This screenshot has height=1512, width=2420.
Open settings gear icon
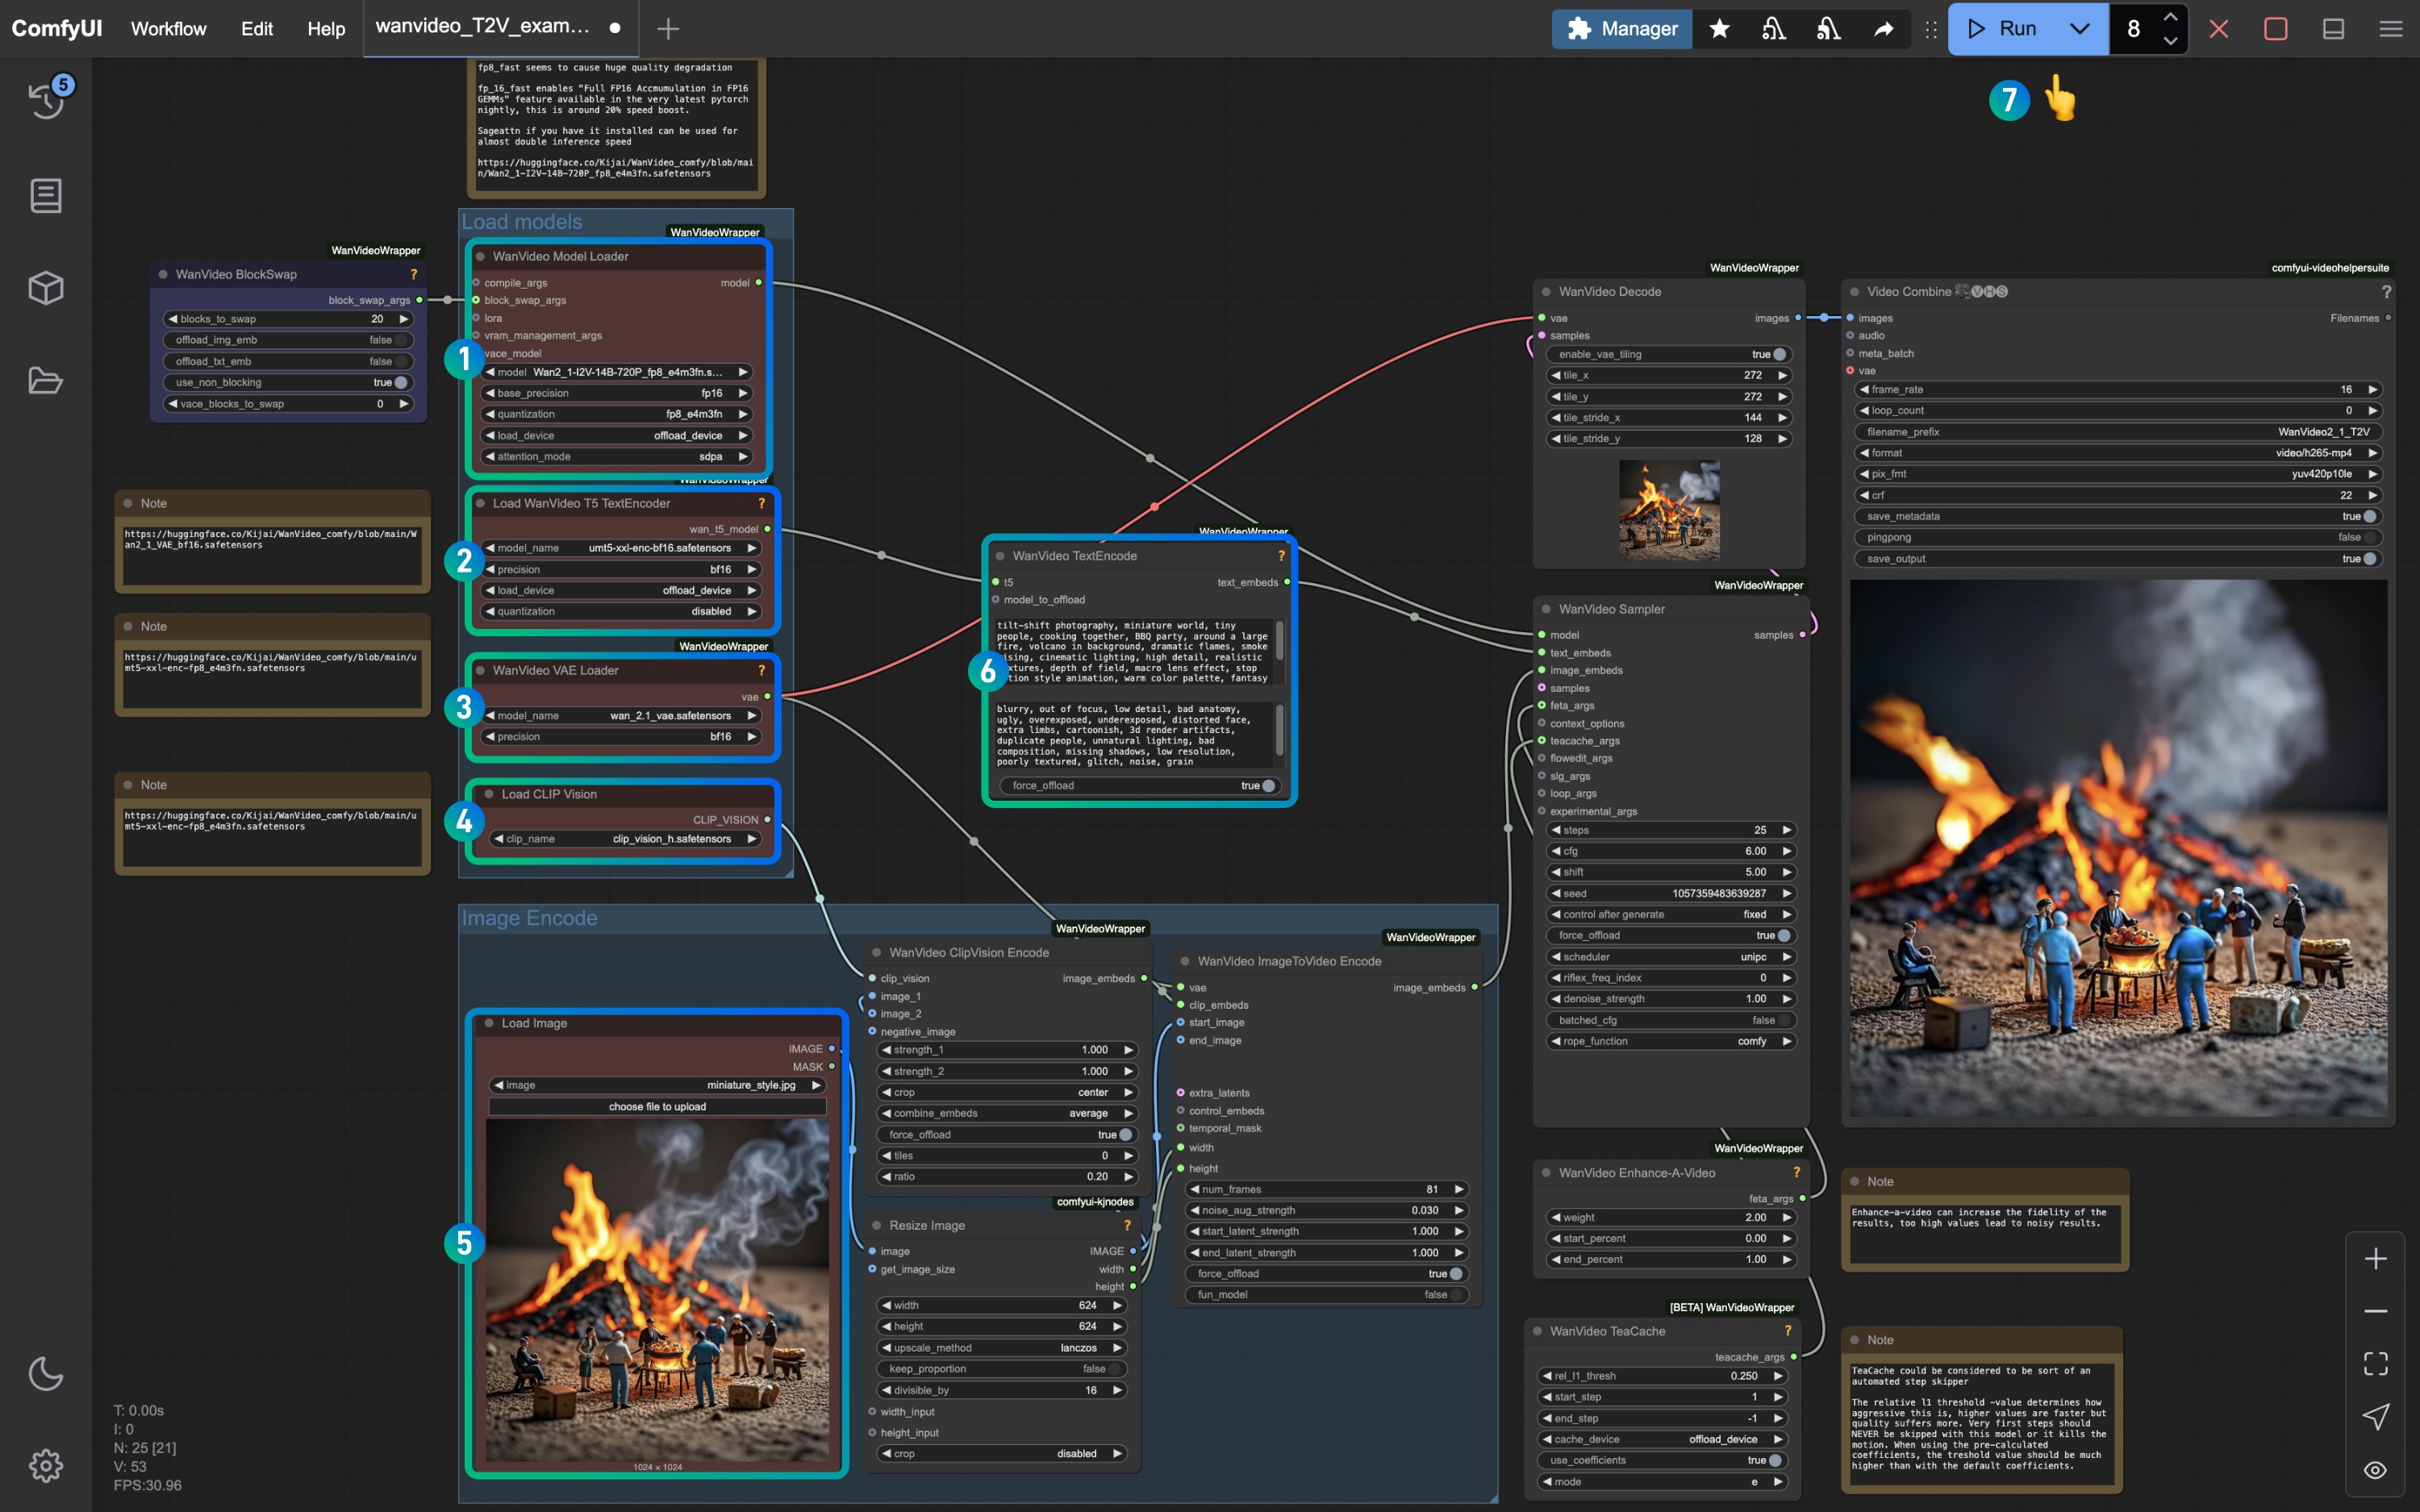(x=46, y=1465)
